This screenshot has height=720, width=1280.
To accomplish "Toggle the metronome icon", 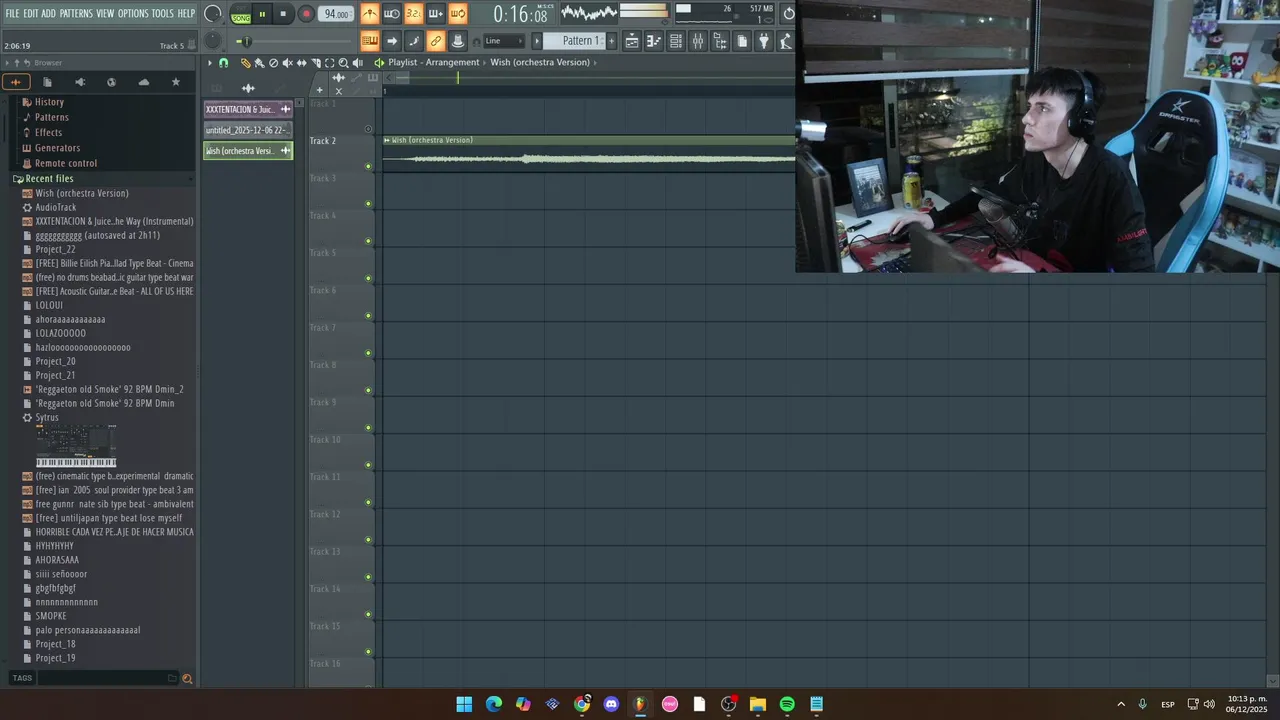I will [370, 14].
